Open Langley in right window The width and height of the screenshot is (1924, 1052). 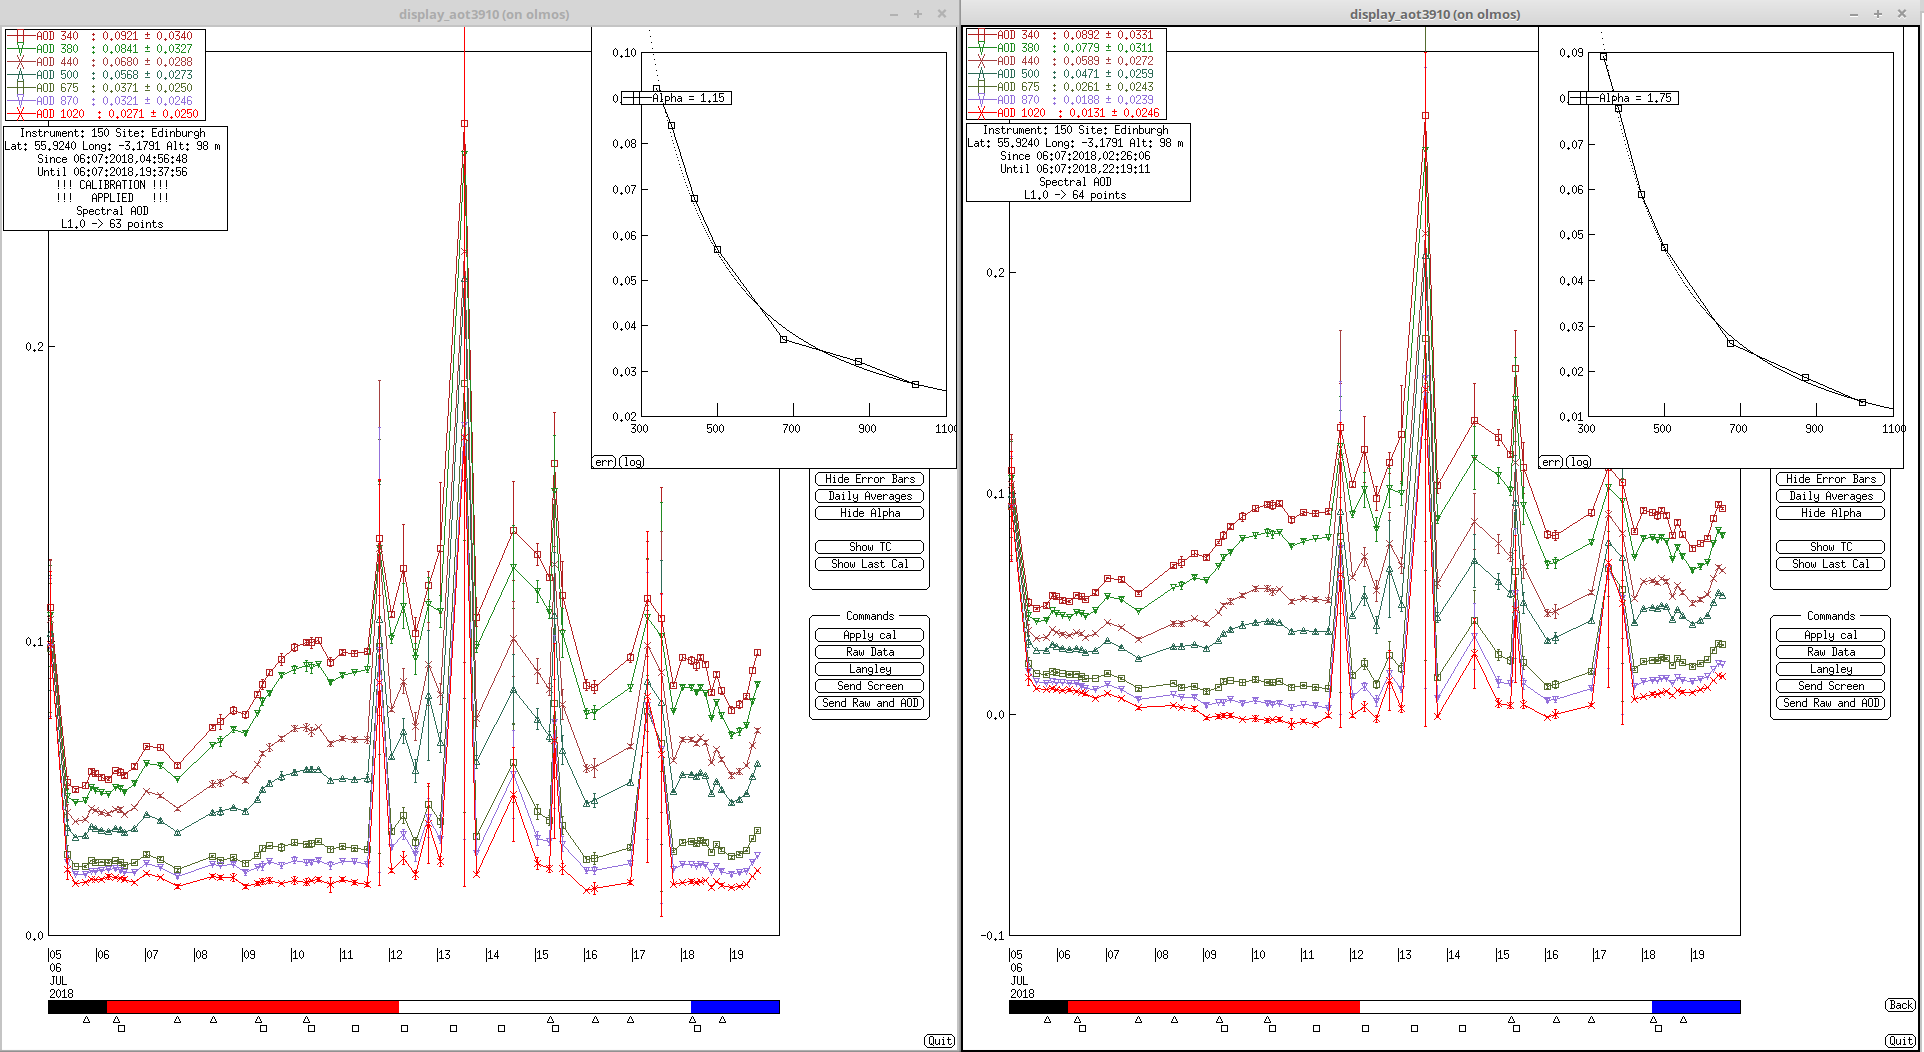click(1831, 669)
